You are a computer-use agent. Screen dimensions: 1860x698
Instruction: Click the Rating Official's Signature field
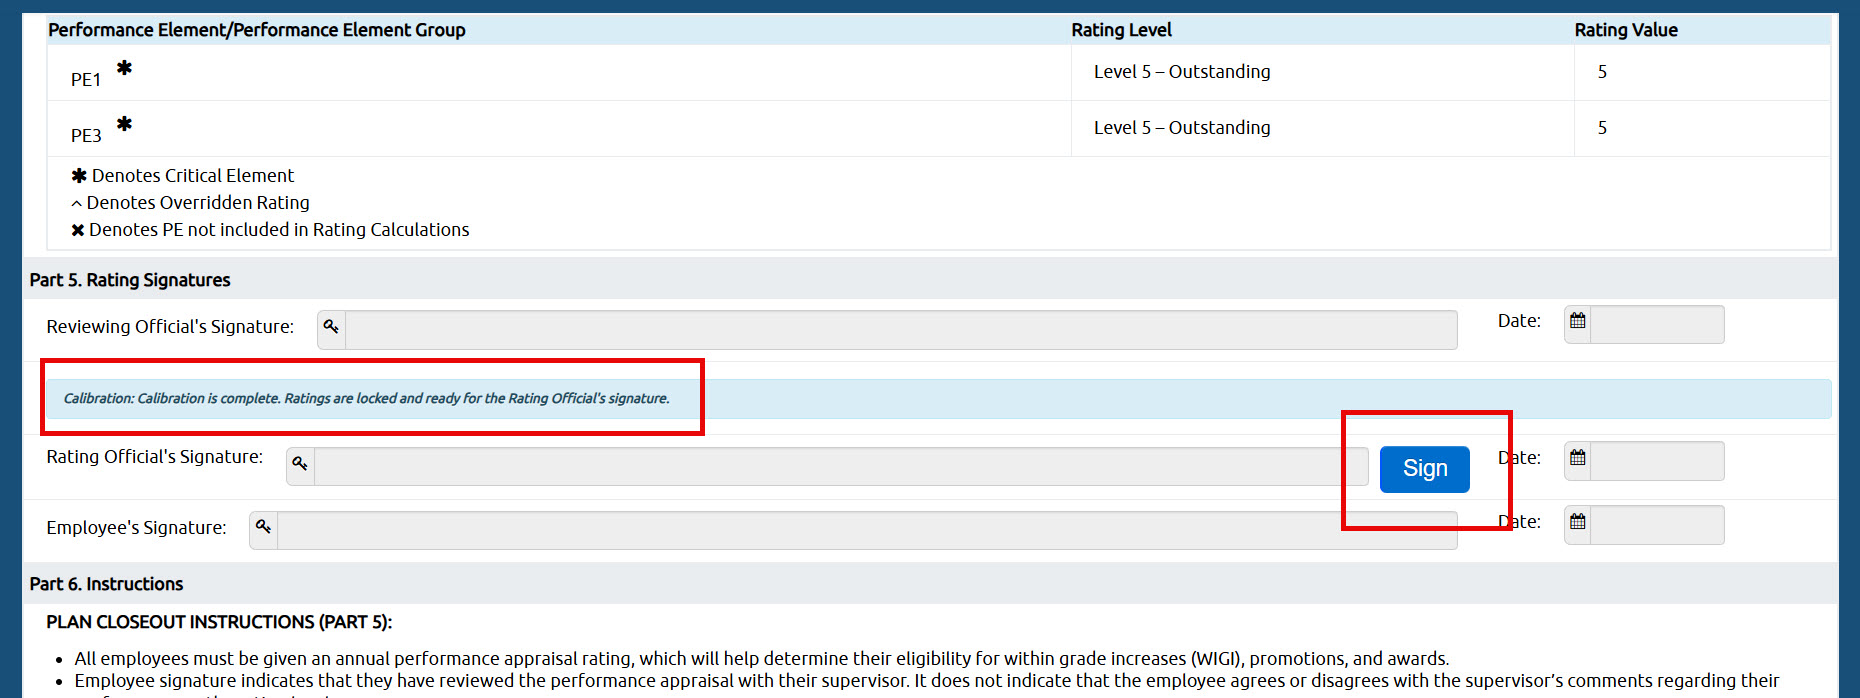coord(841,467)
